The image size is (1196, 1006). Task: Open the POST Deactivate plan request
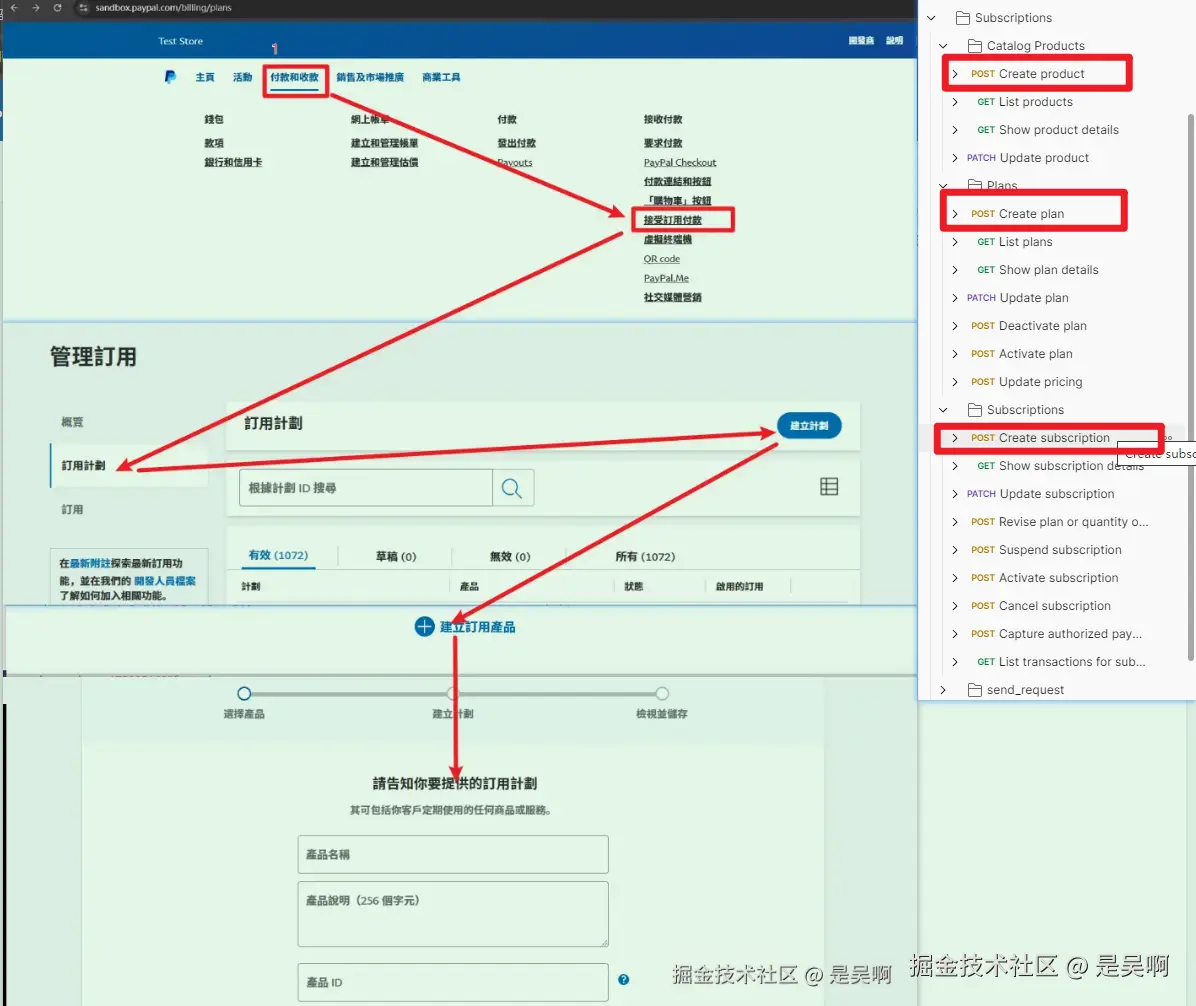point(1028,326)
